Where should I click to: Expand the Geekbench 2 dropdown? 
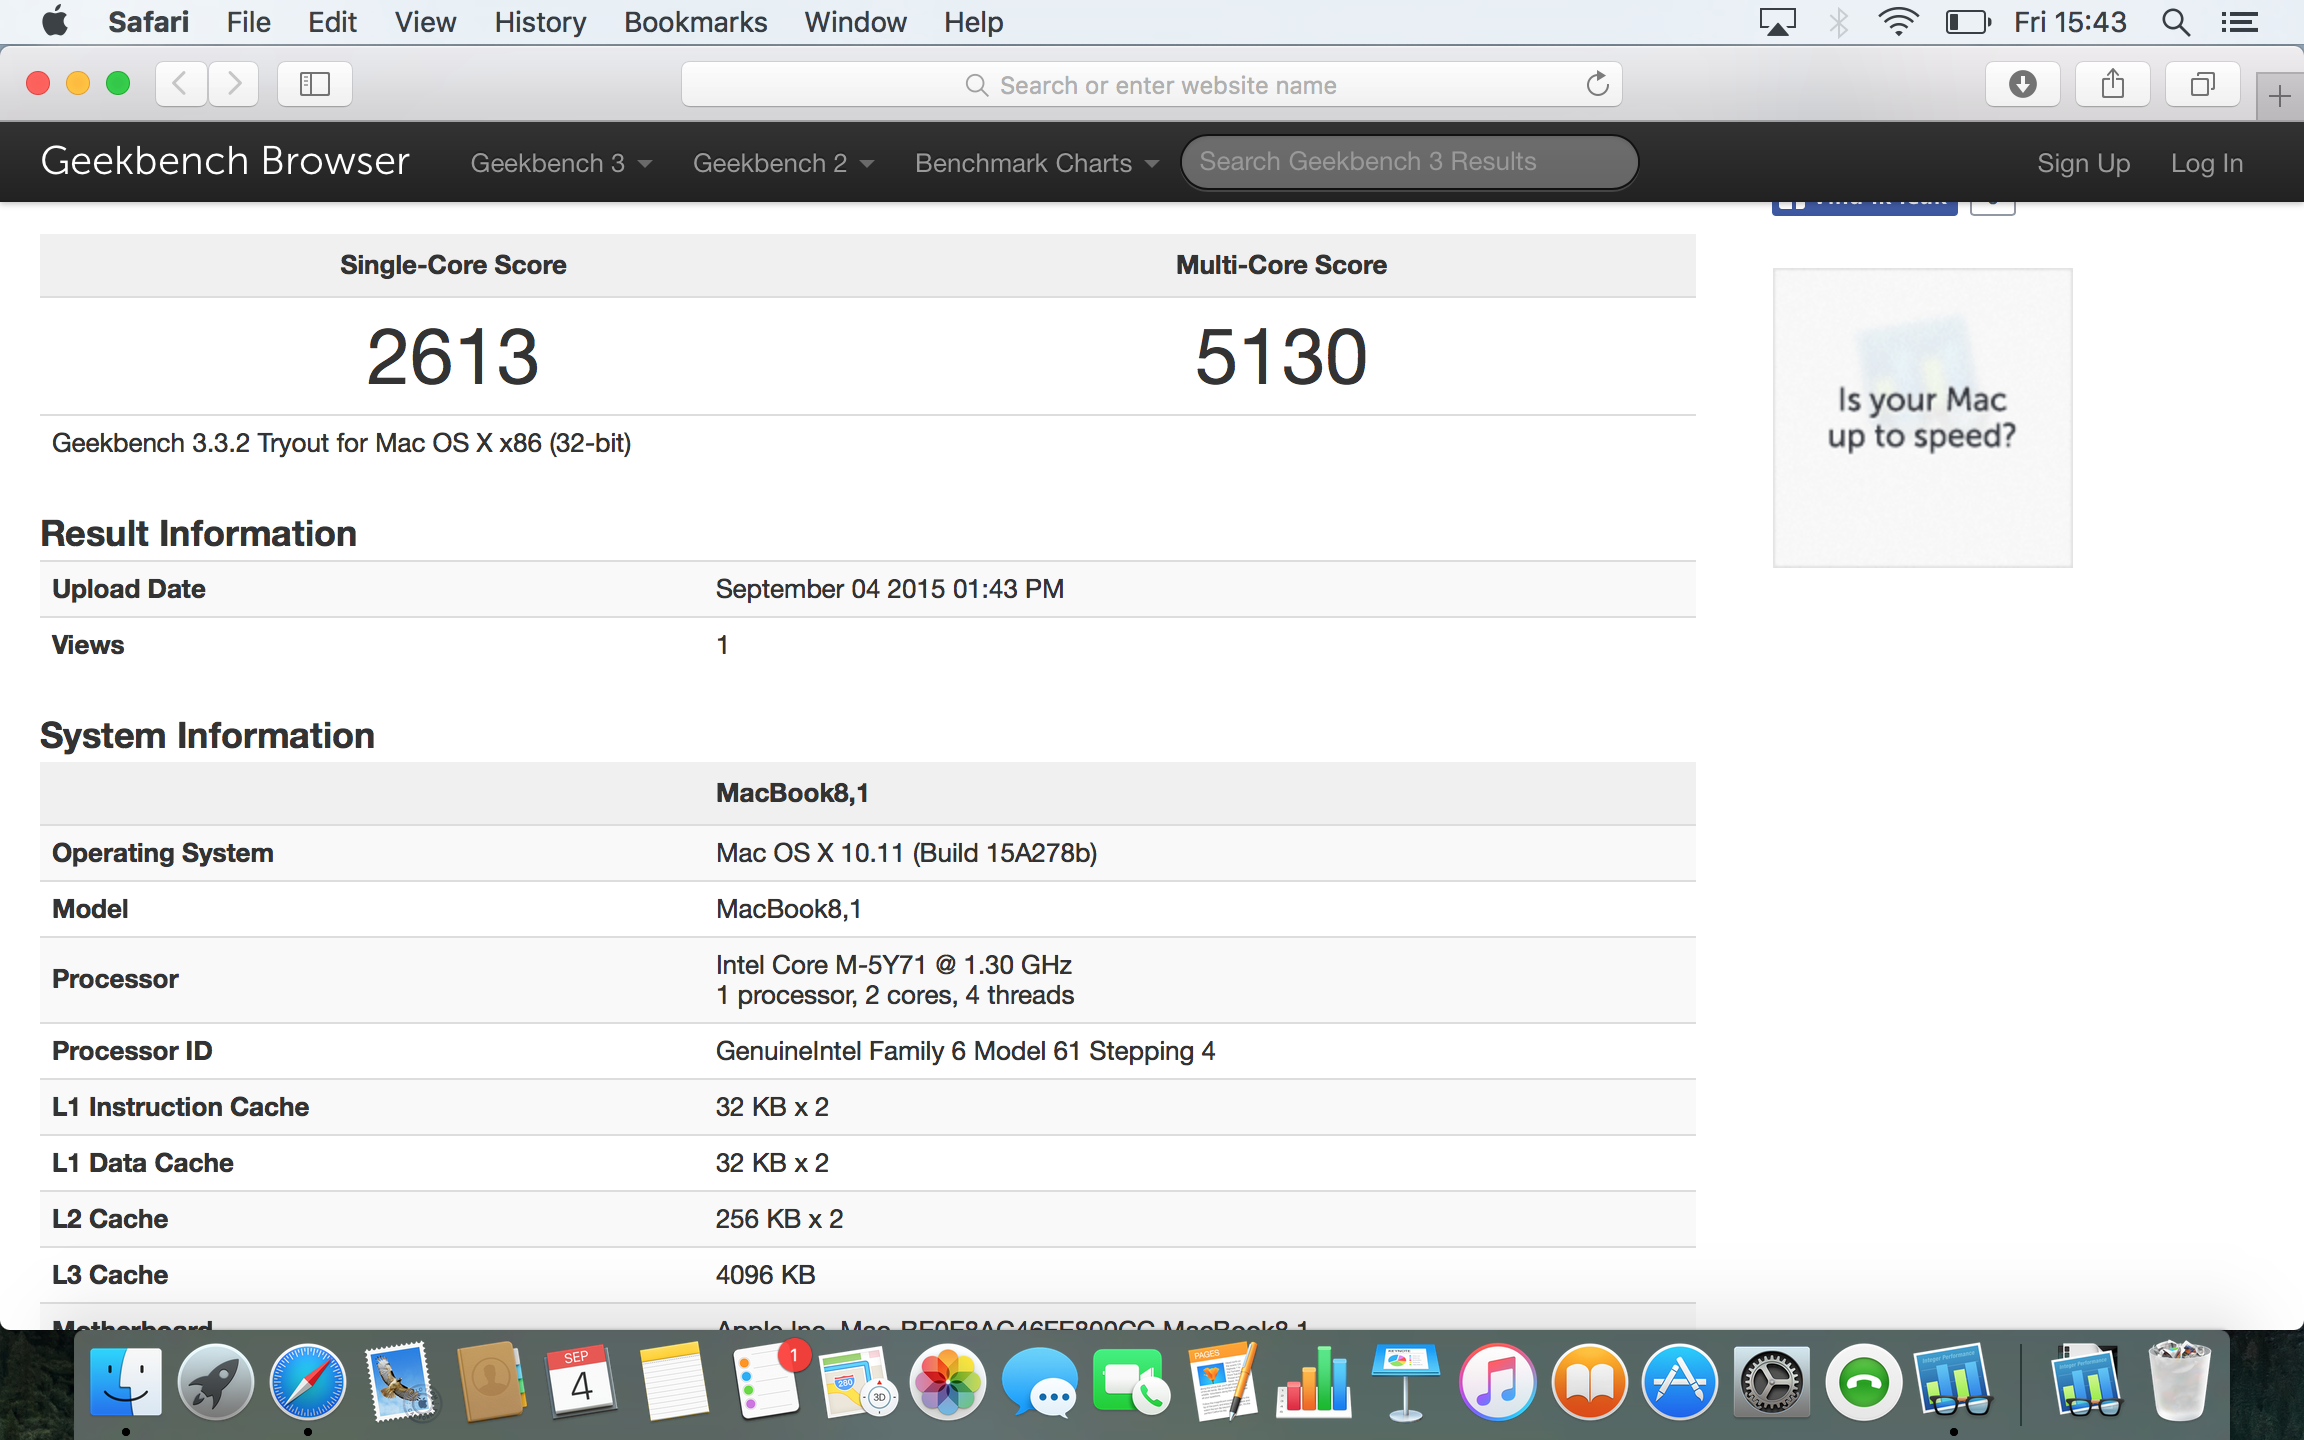(783, 162)
